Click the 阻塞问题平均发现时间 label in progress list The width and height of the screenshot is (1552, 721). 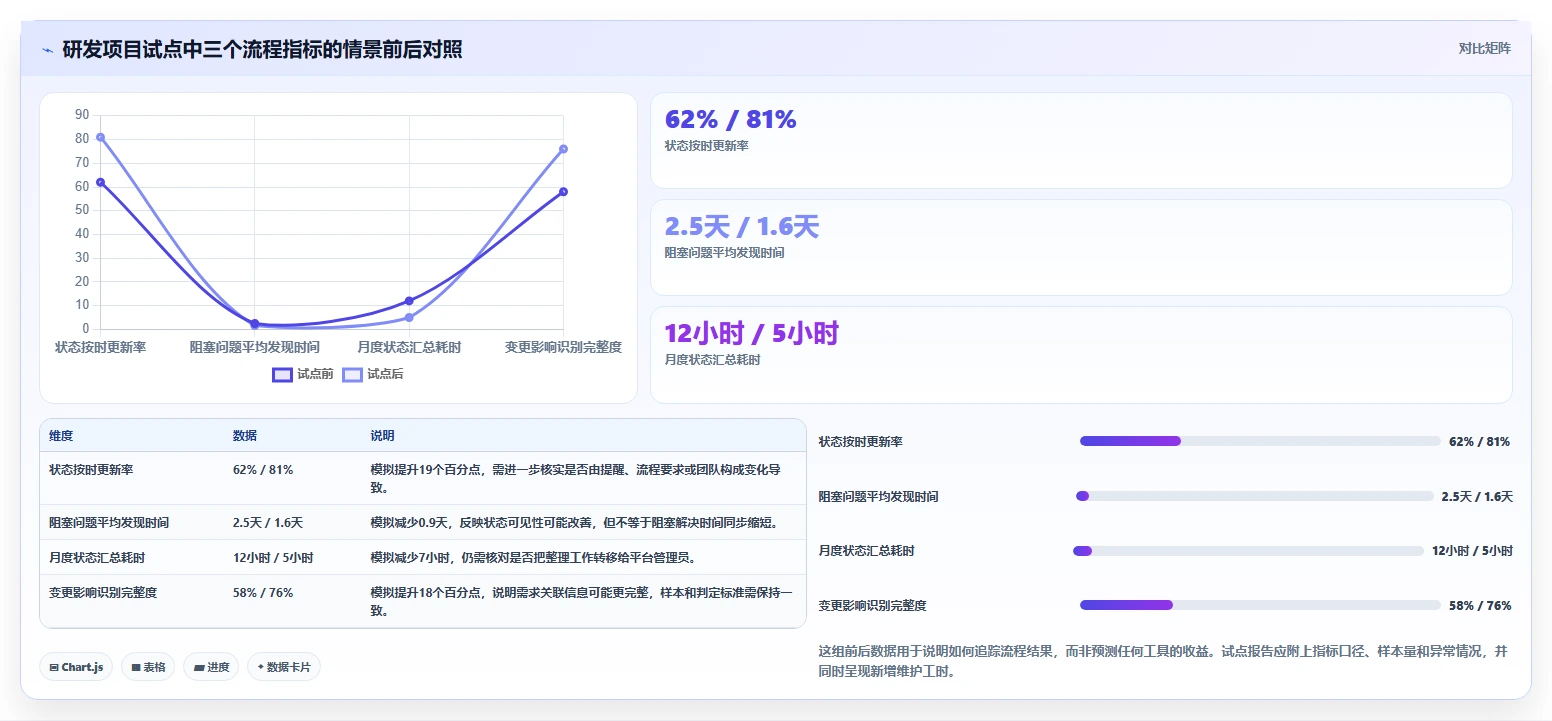click(x=879, y=496)
